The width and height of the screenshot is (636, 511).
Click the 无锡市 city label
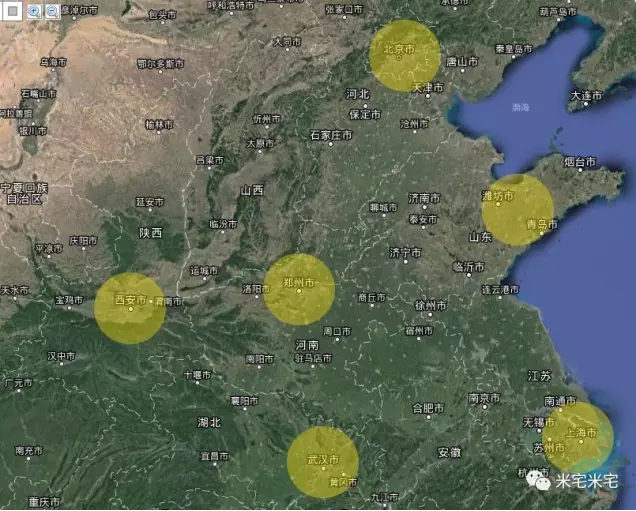(539, 422)
